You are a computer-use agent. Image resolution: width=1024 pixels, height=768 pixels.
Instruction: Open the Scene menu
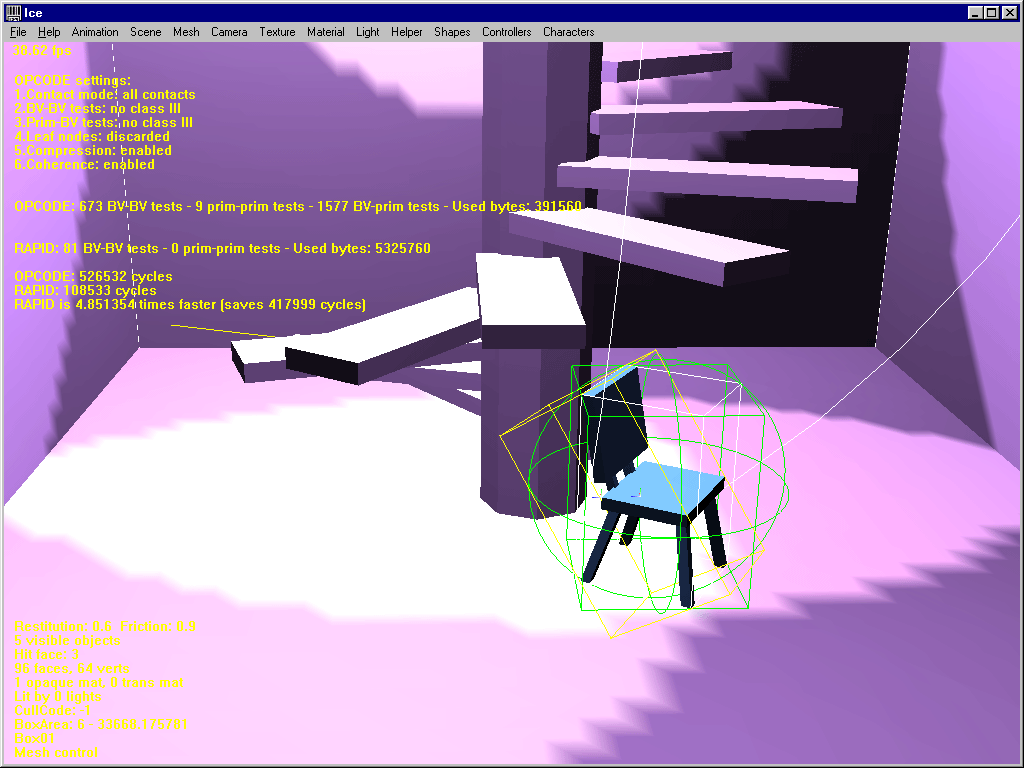tap(146, 32)
